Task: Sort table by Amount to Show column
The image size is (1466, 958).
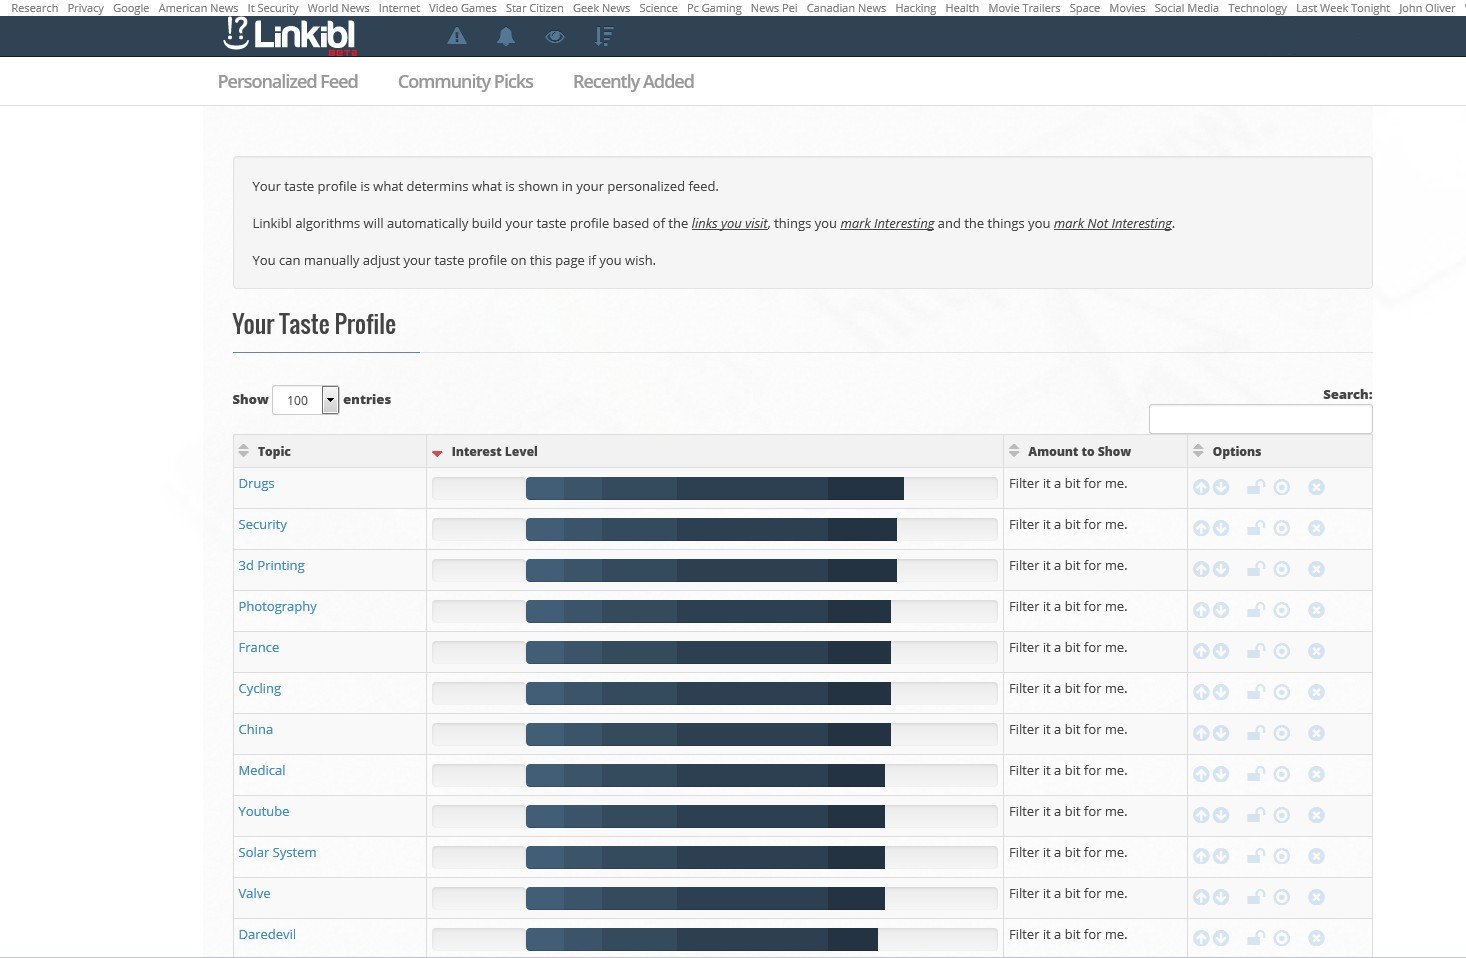Action: [x=1095, y=451]
